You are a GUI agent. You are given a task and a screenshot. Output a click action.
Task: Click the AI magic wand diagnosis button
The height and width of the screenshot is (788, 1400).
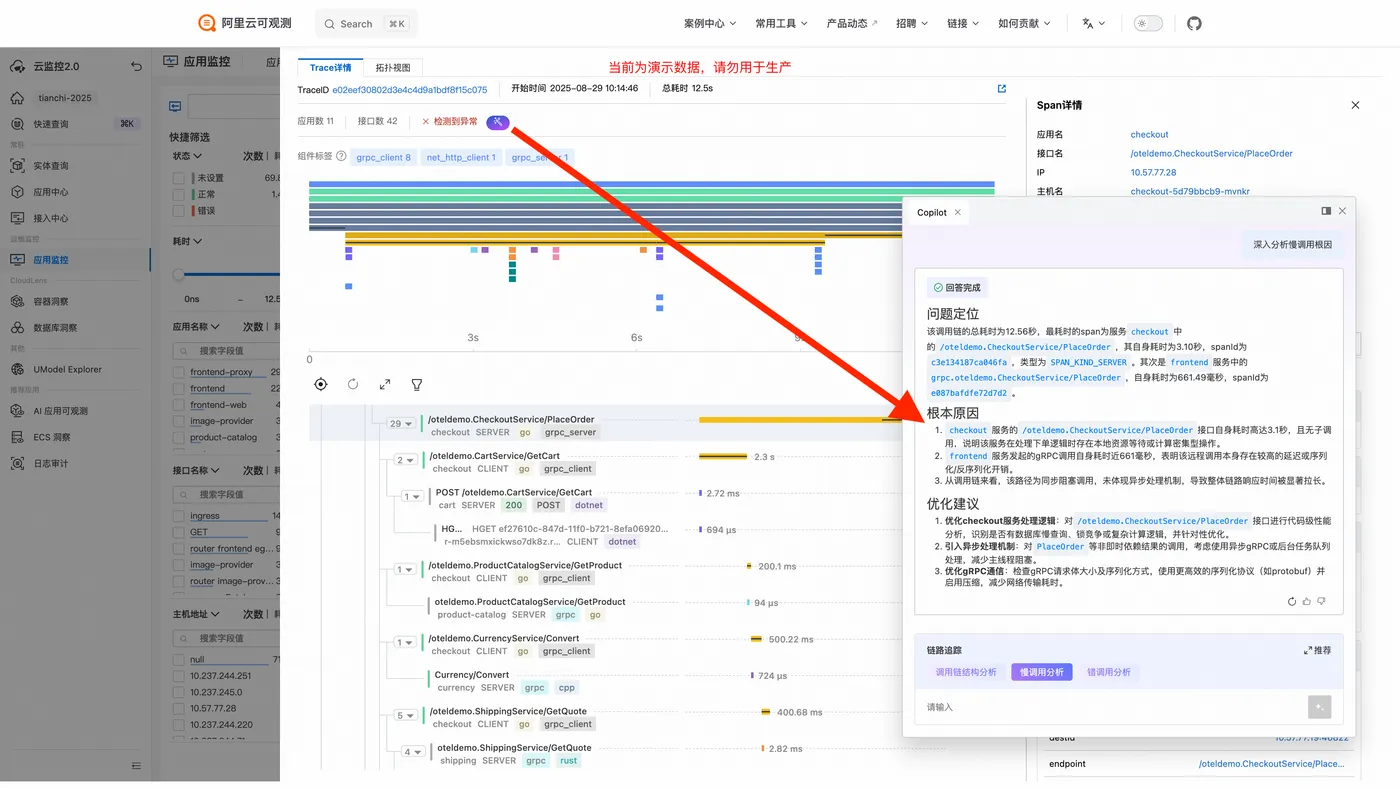tap(498, 122)
